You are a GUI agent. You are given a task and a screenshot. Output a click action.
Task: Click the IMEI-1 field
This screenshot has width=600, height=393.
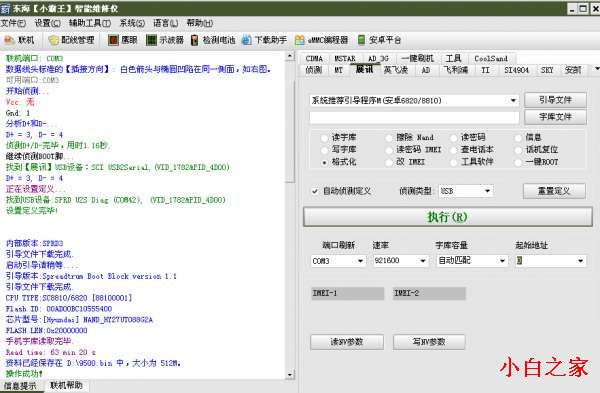pyautogui.click(x=347, y=294)
